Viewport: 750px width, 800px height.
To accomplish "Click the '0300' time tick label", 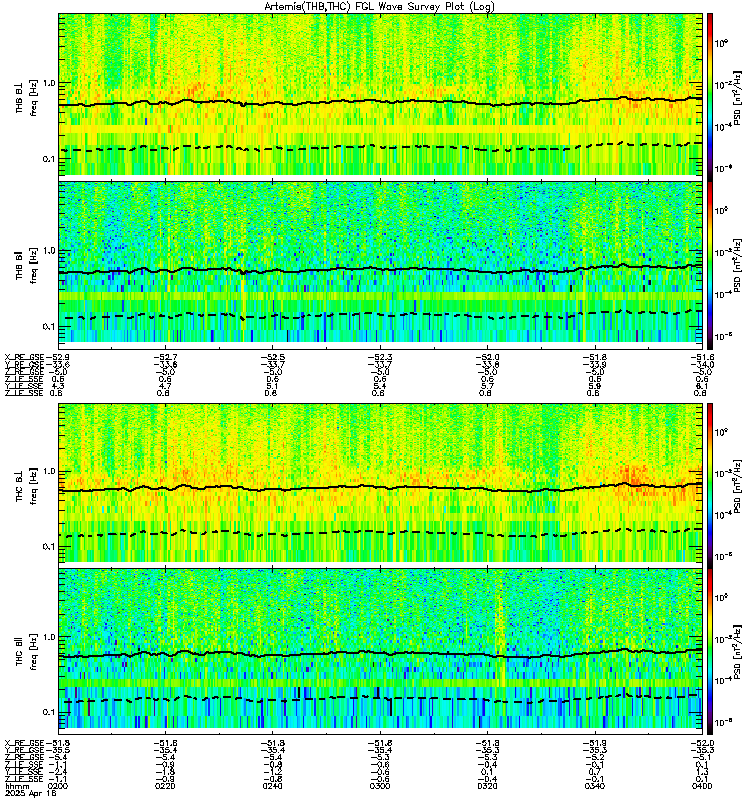I will coord(380,786).
